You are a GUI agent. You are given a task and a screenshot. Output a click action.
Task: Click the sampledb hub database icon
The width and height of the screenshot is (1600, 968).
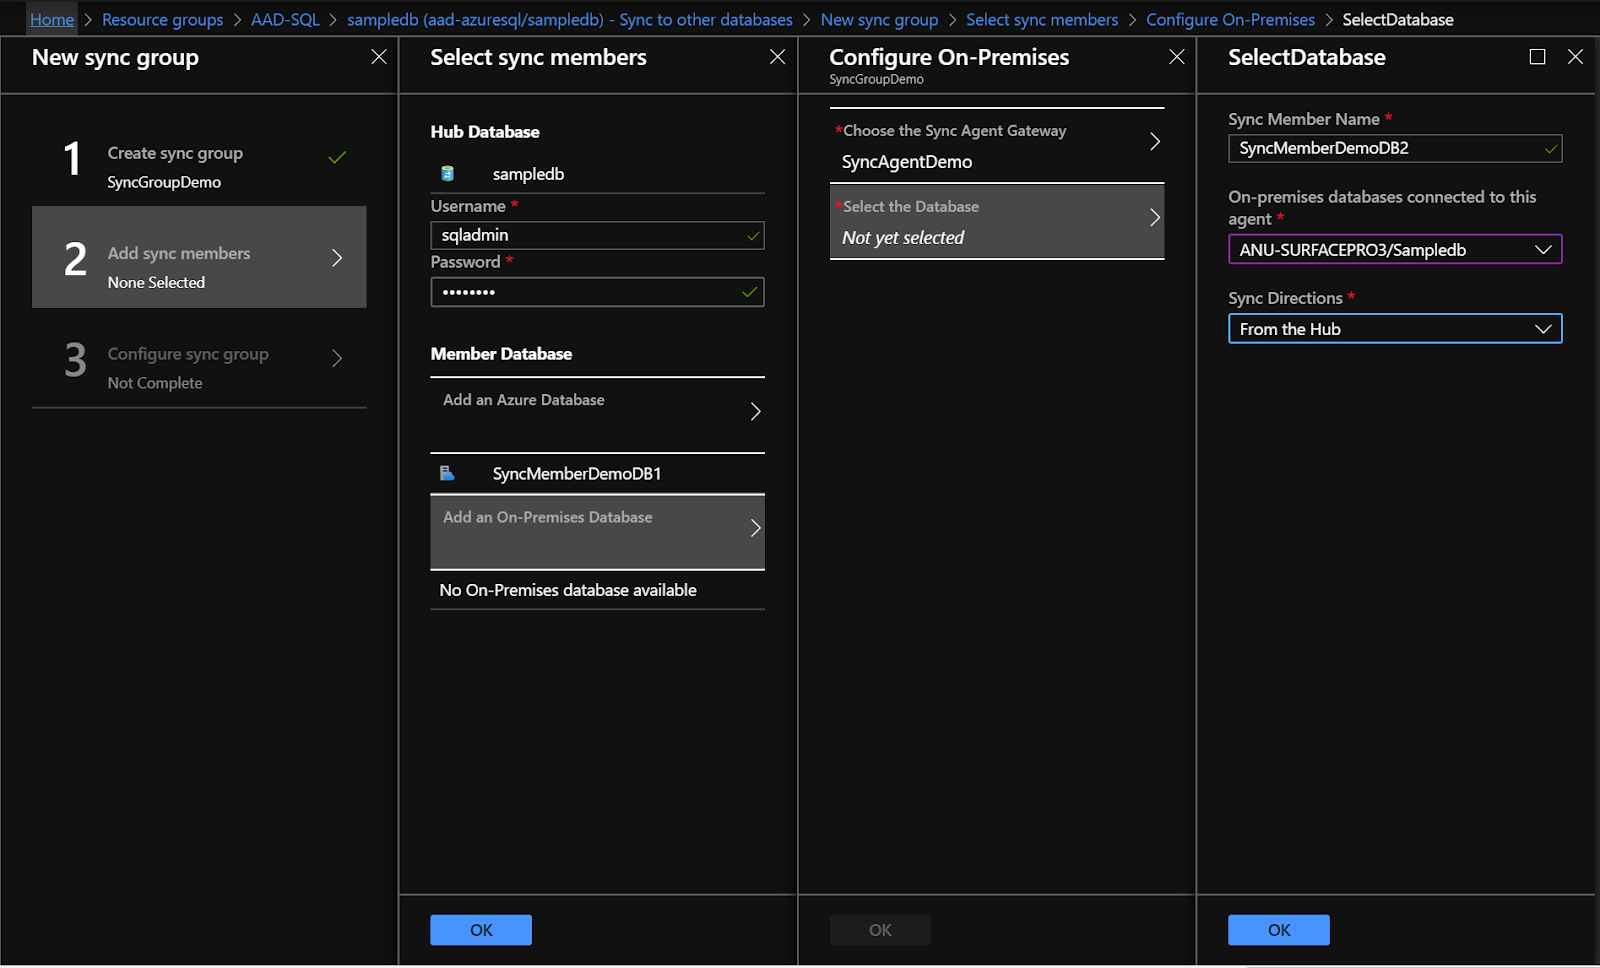448,174
